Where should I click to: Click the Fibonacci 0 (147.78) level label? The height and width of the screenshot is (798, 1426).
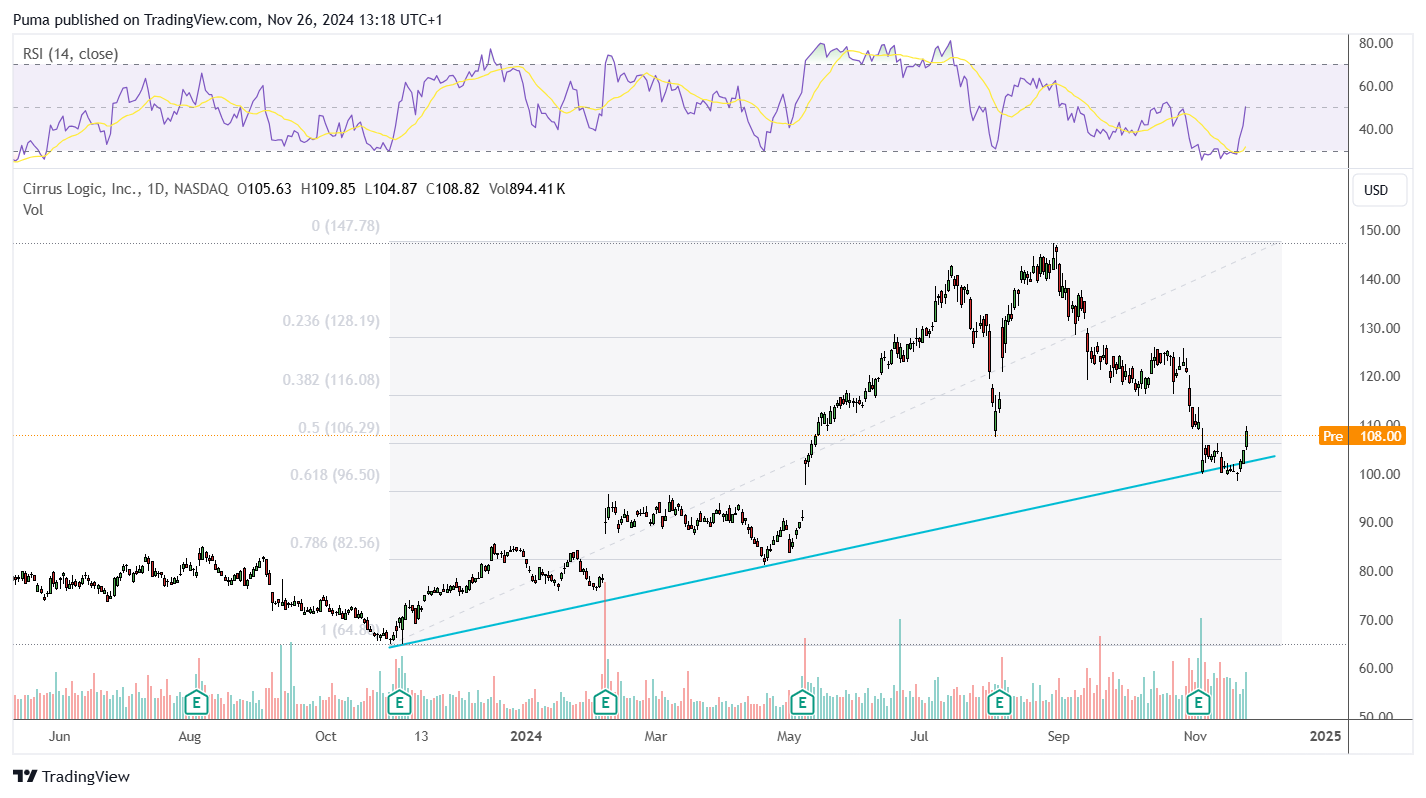346,226
